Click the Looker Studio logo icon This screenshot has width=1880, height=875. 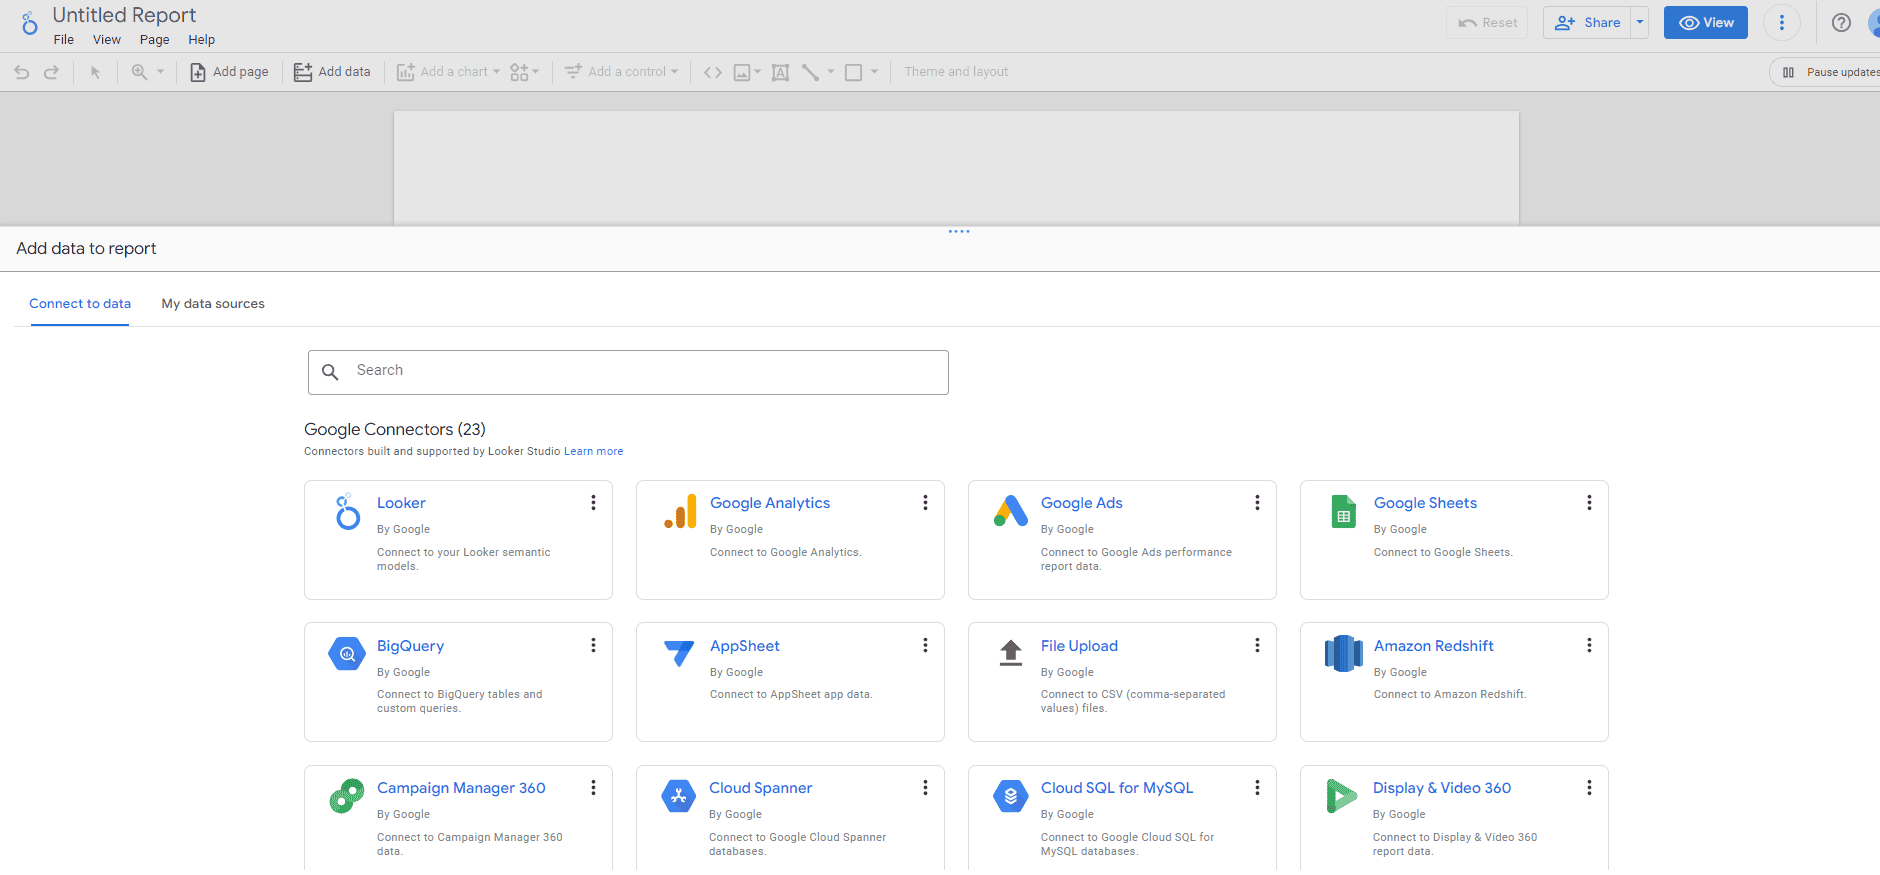30,23
